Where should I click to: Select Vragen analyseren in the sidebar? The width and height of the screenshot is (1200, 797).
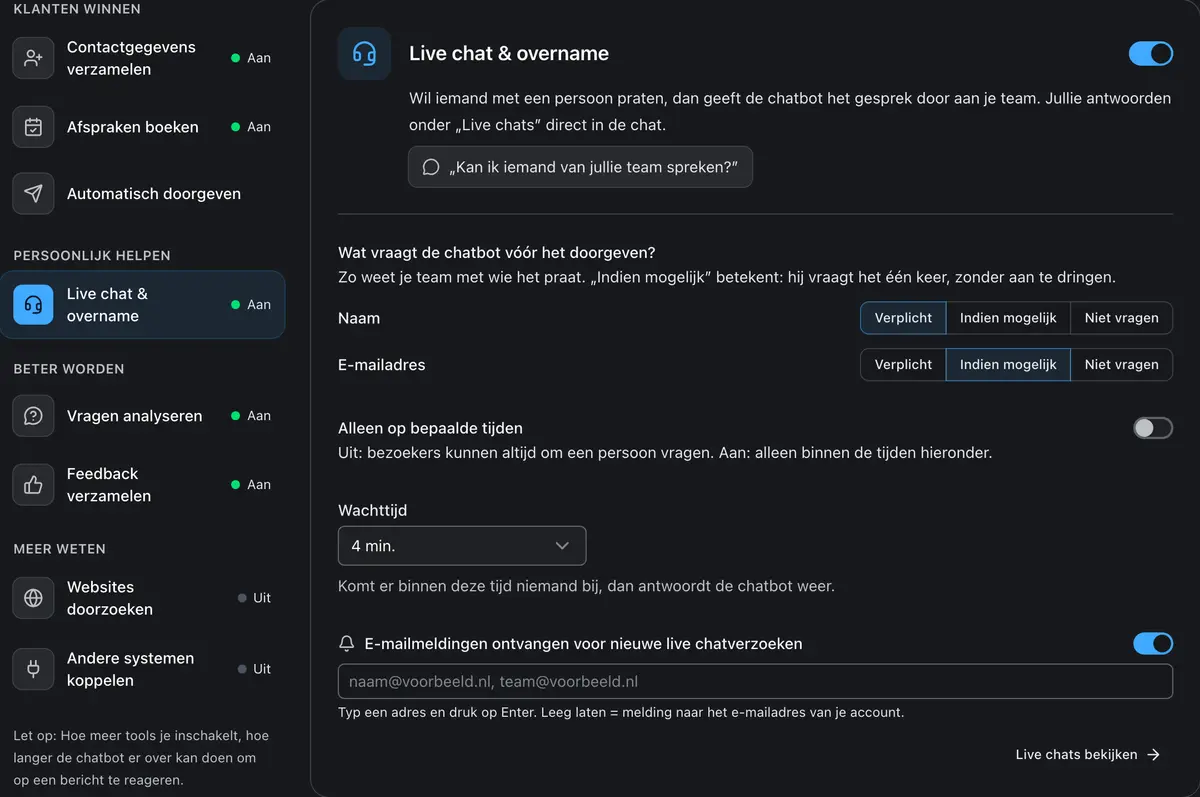pos(143,416)
